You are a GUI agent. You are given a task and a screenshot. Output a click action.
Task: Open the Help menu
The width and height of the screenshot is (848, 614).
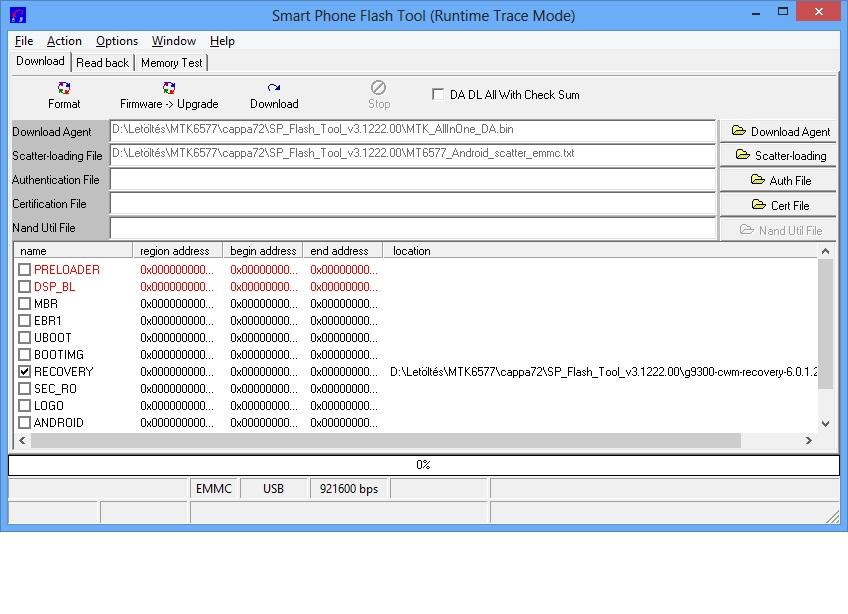tap(222, 41)
